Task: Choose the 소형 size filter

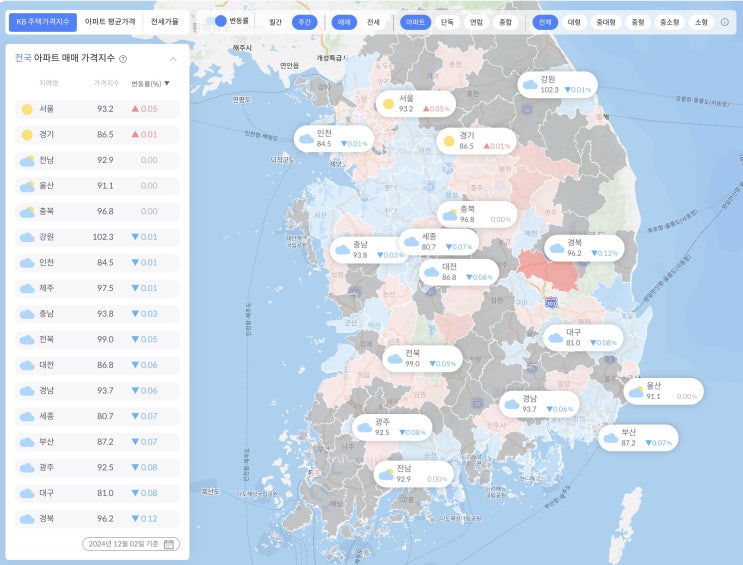Action: [x=701, y=22]
